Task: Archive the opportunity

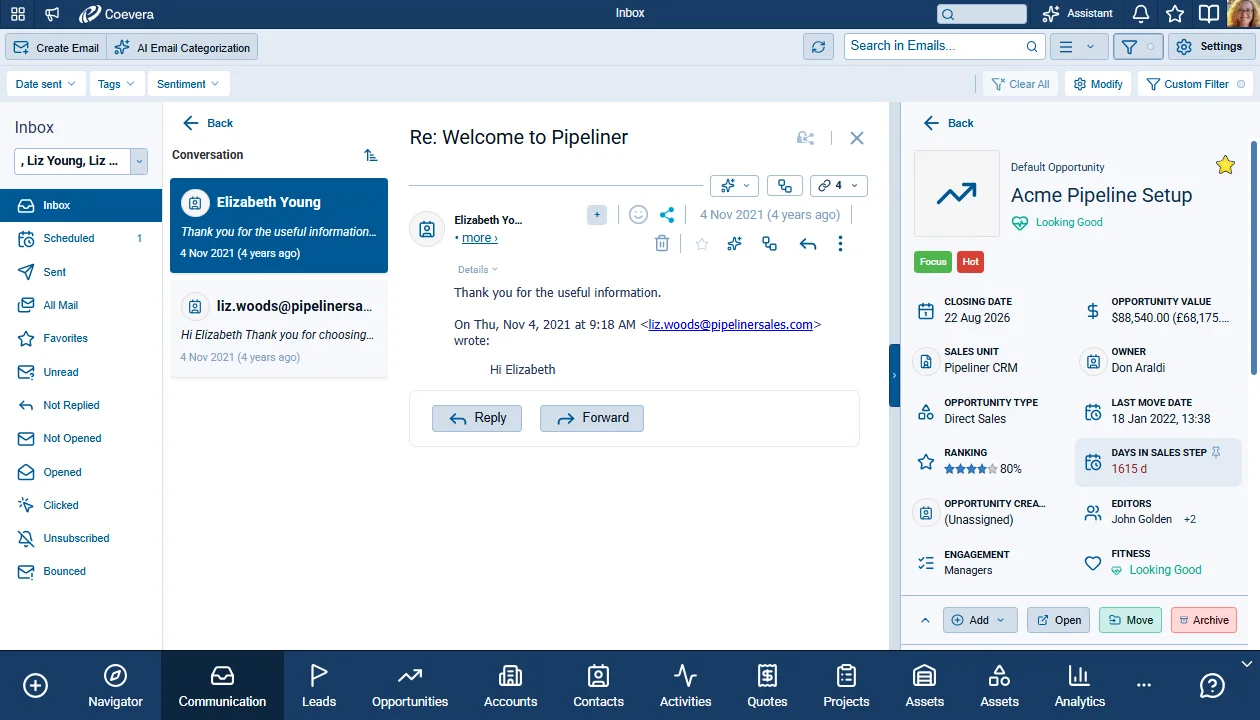Action: (1203, 620)
